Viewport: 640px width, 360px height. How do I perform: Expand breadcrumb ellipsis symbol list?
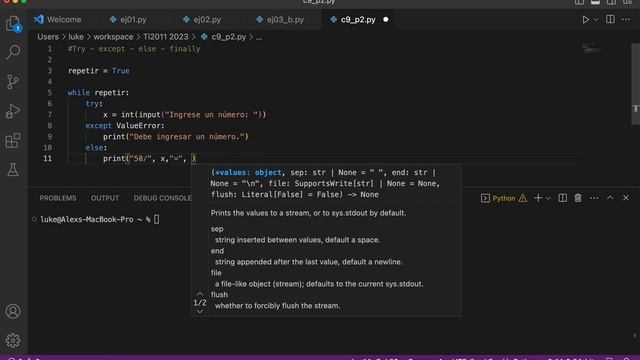tap(259, 37)
